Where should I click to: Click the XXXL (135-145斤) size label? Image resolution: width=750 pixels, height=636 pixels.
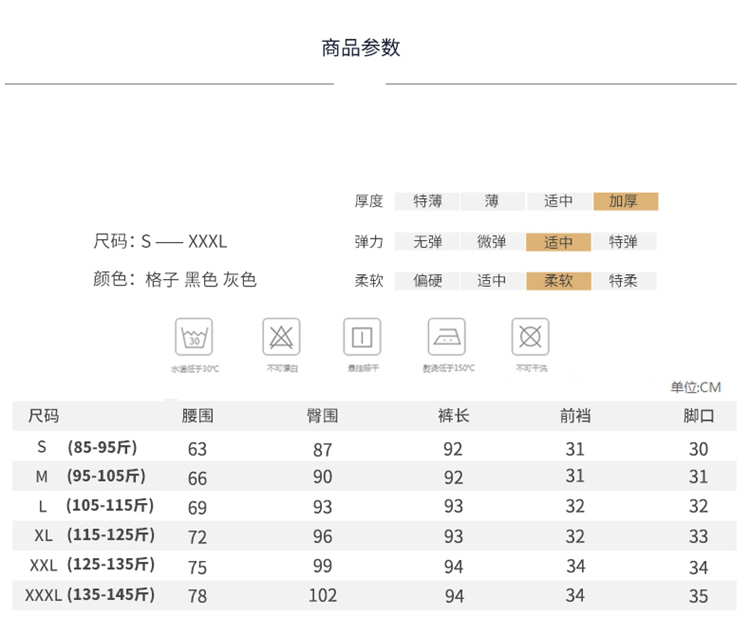coord(90,595)
